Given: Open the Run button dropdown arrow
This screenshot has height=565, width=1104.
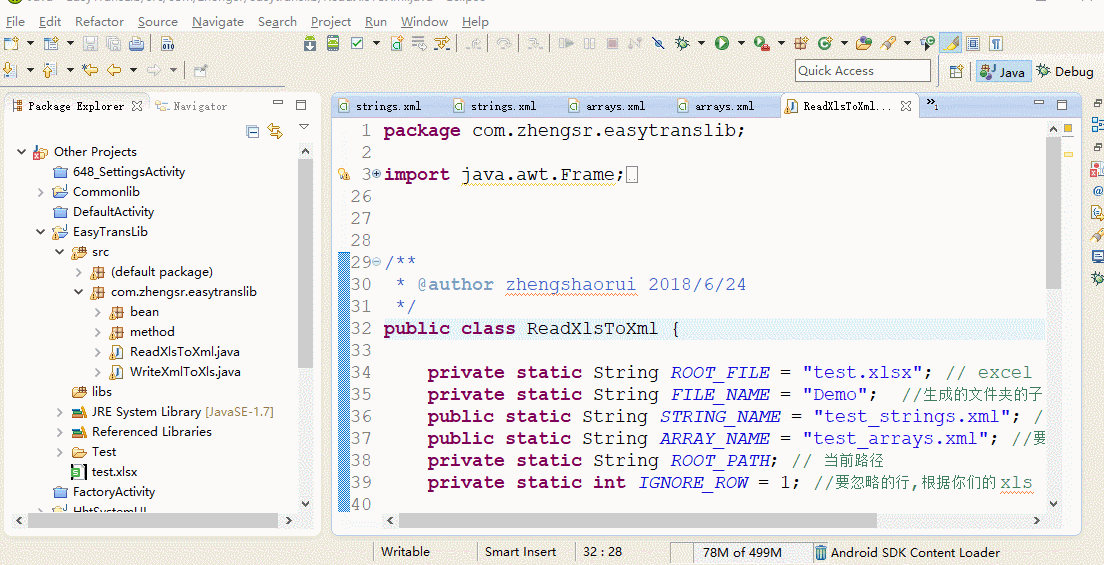Looking at the screenshot, I should pos(741,44).
